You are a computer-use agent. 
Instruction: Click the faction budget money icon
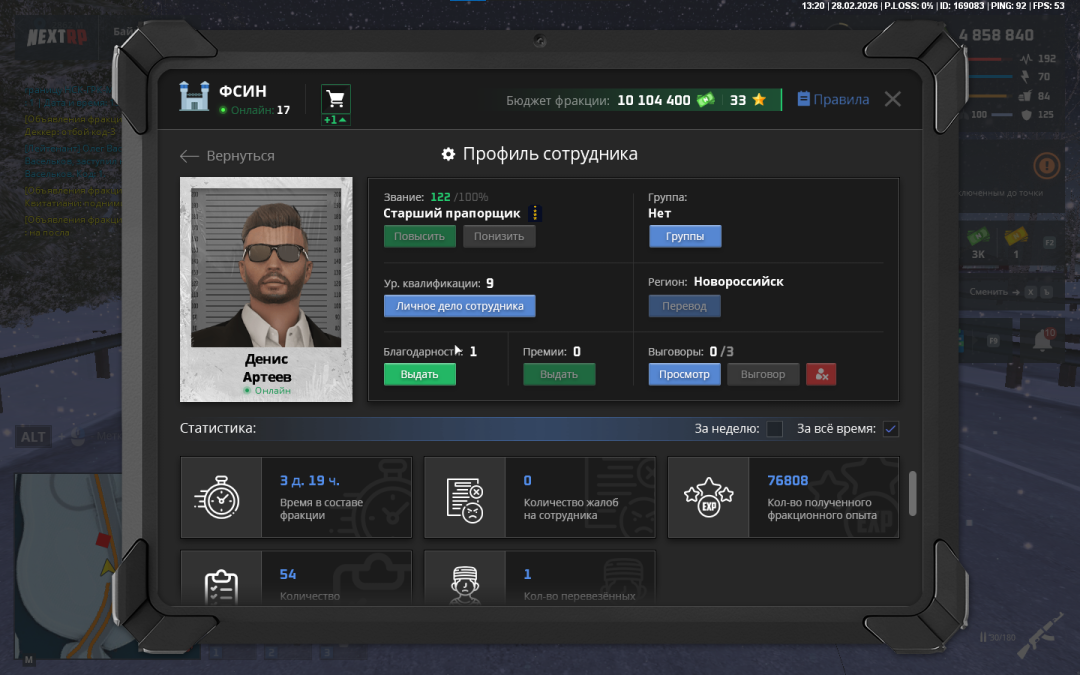point(706,100)
